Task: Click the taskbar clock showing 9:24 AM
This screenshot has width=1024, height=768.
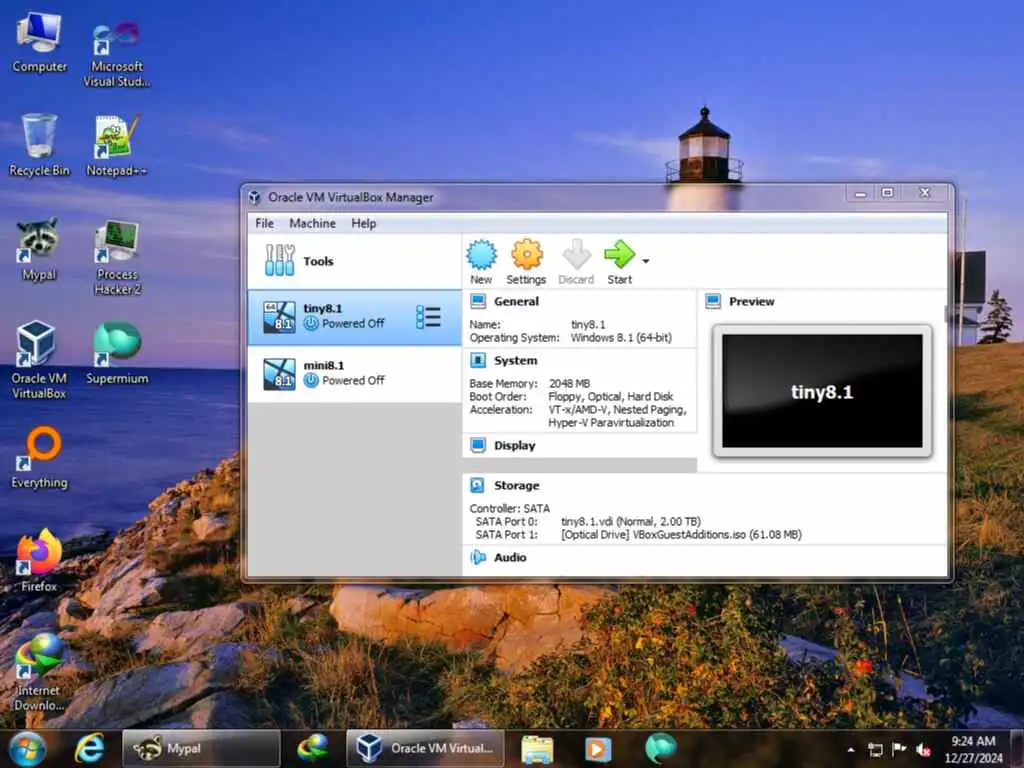Action: click(973, 749)
